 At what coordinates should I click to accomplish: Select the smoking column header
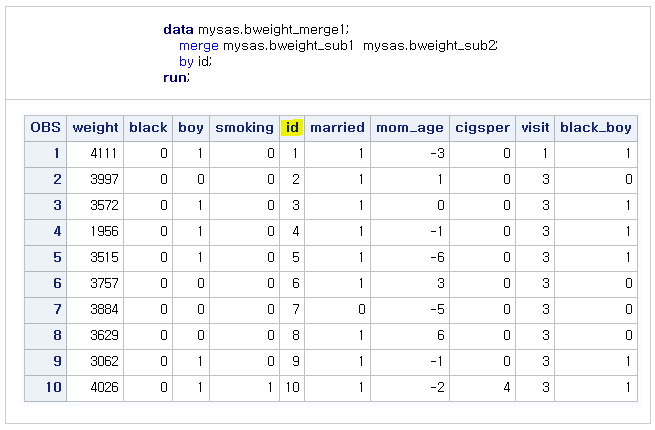244,127
